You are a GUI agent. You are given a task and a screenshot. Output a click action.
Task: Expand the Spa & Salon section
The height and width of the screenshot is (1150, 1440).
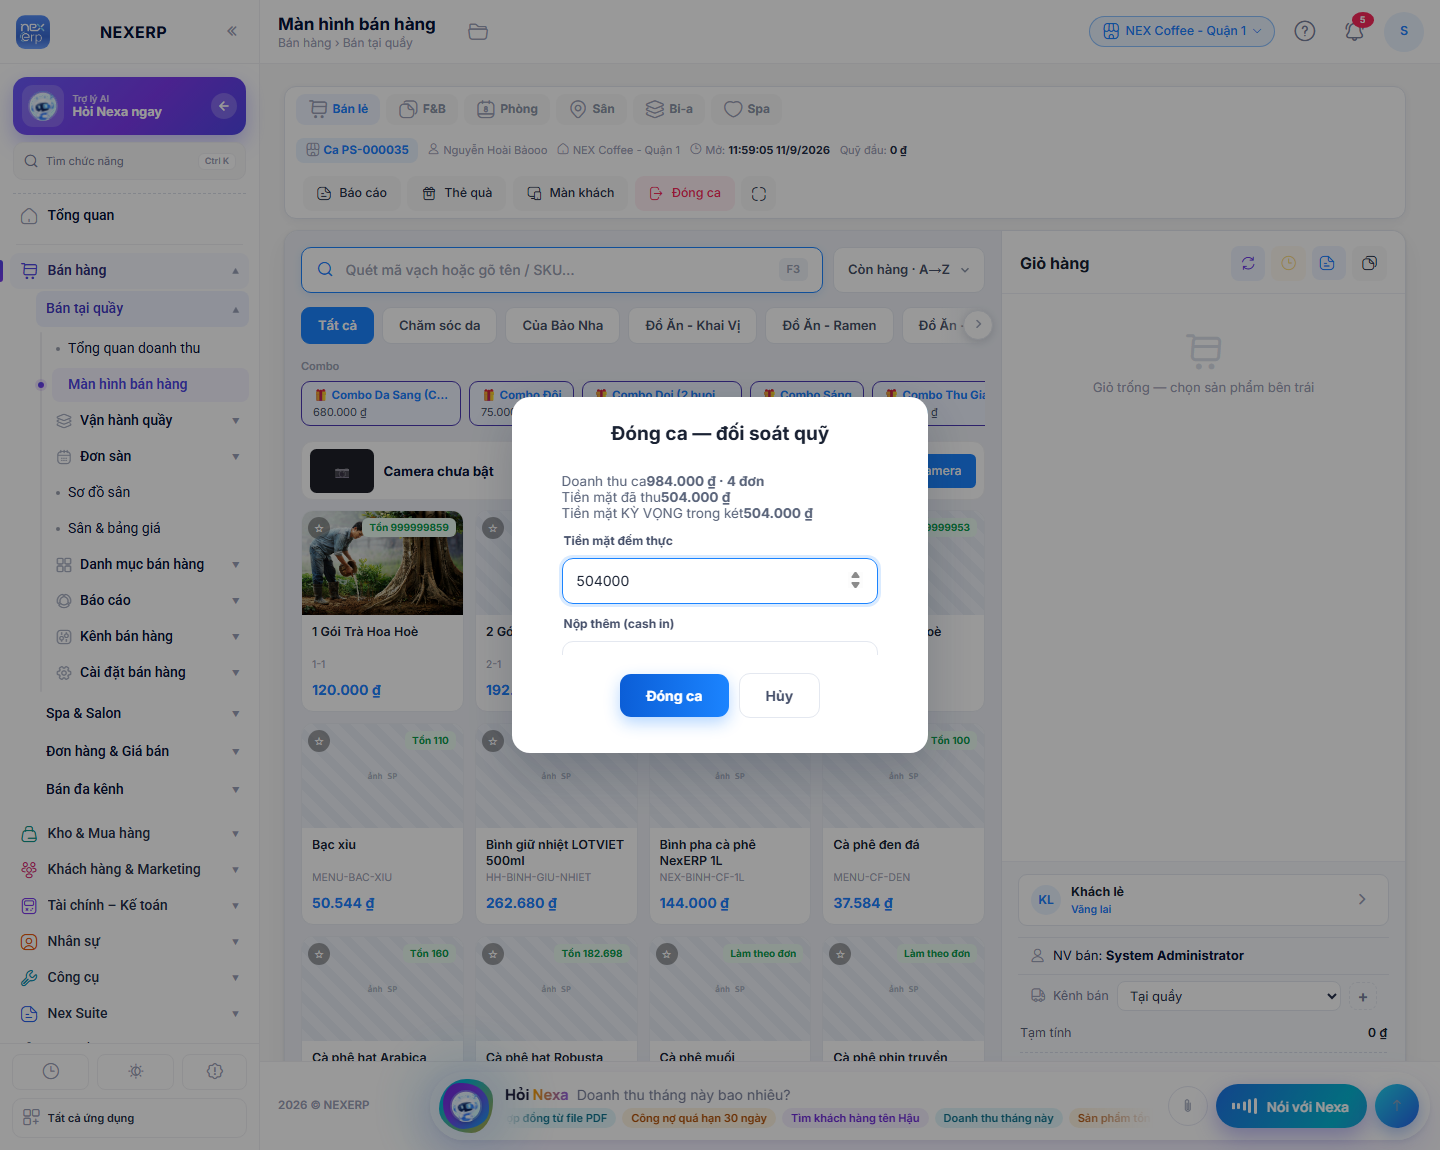point(140,714)
